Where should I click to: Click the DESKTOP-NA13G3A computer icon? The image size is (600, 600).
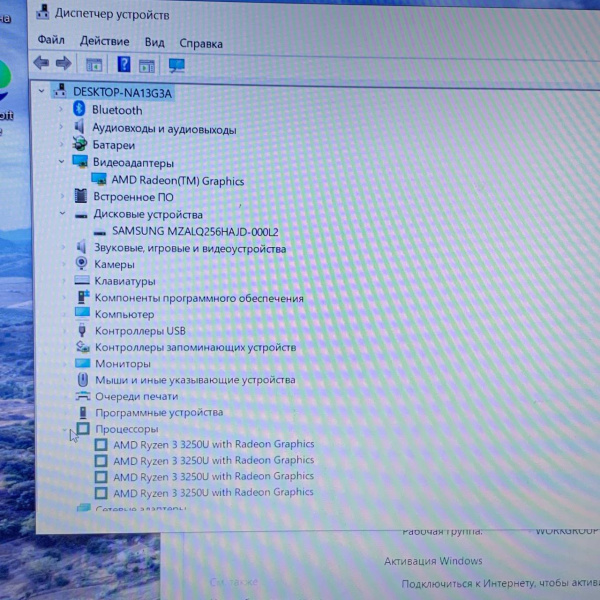(60, 91)
